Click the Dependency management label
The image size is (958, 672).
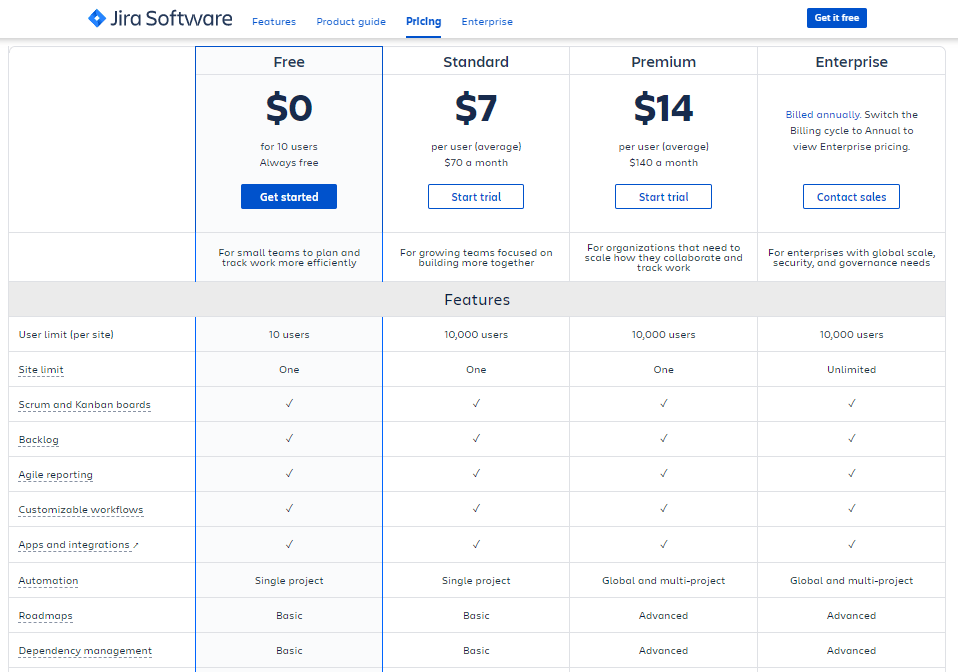click(x=85, y=651)
